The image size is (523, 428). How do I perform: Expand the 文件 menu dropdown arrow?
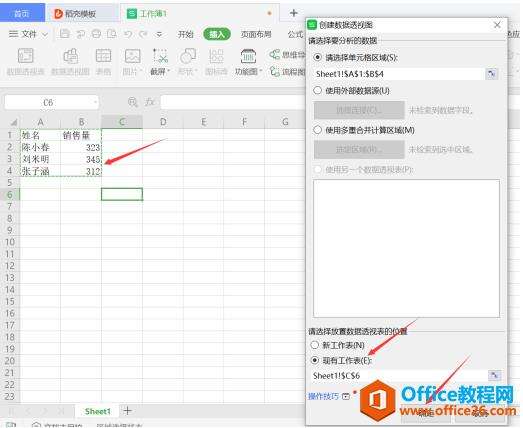click(x=45, y=34)
